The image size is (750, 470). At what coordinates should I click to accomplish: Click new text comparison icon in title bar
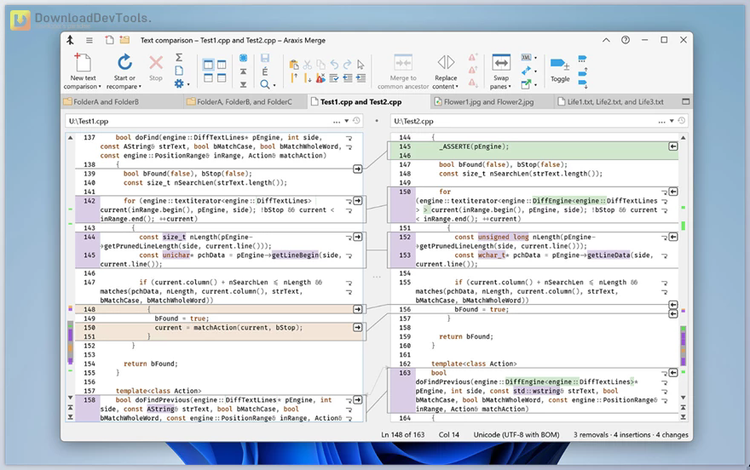pyautogui.click(x=109, y=40)
